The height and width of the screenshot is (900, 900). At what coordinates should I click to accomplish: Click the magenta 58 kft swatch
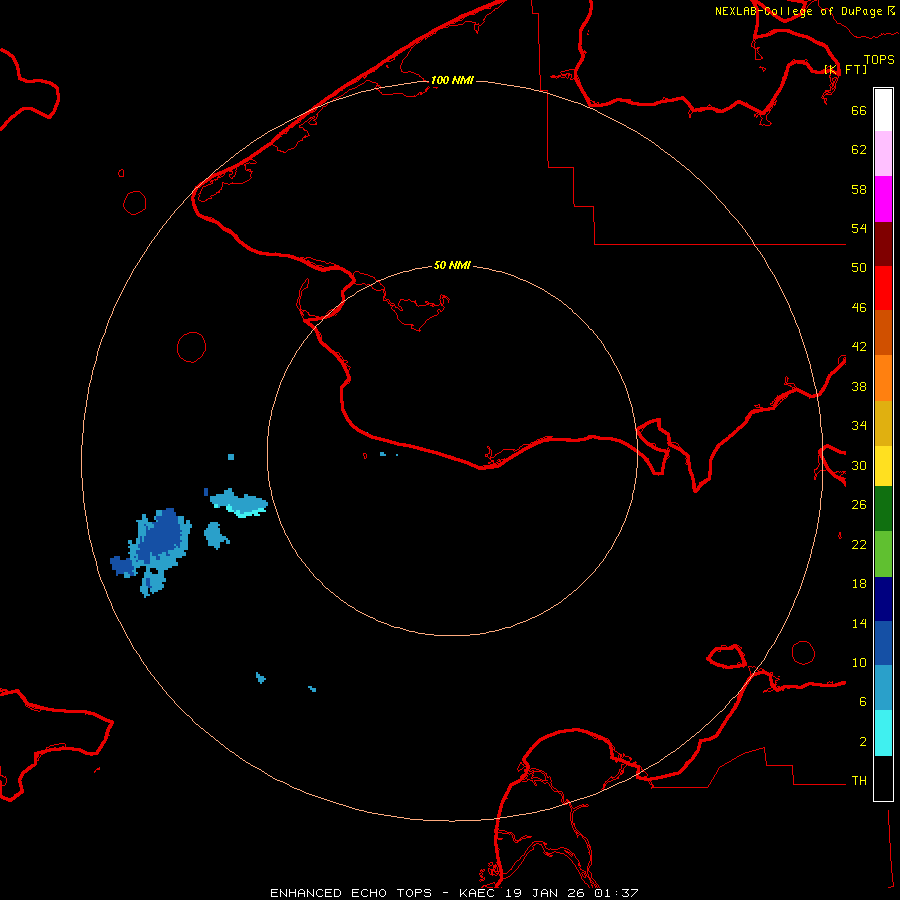pos(883,199)
